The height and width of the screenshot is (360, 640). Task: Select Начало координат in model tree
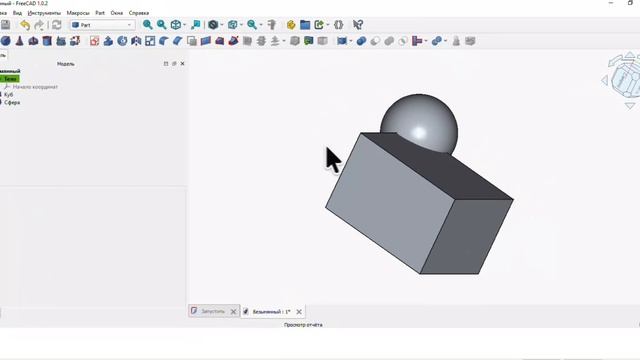tap(35, 87)
